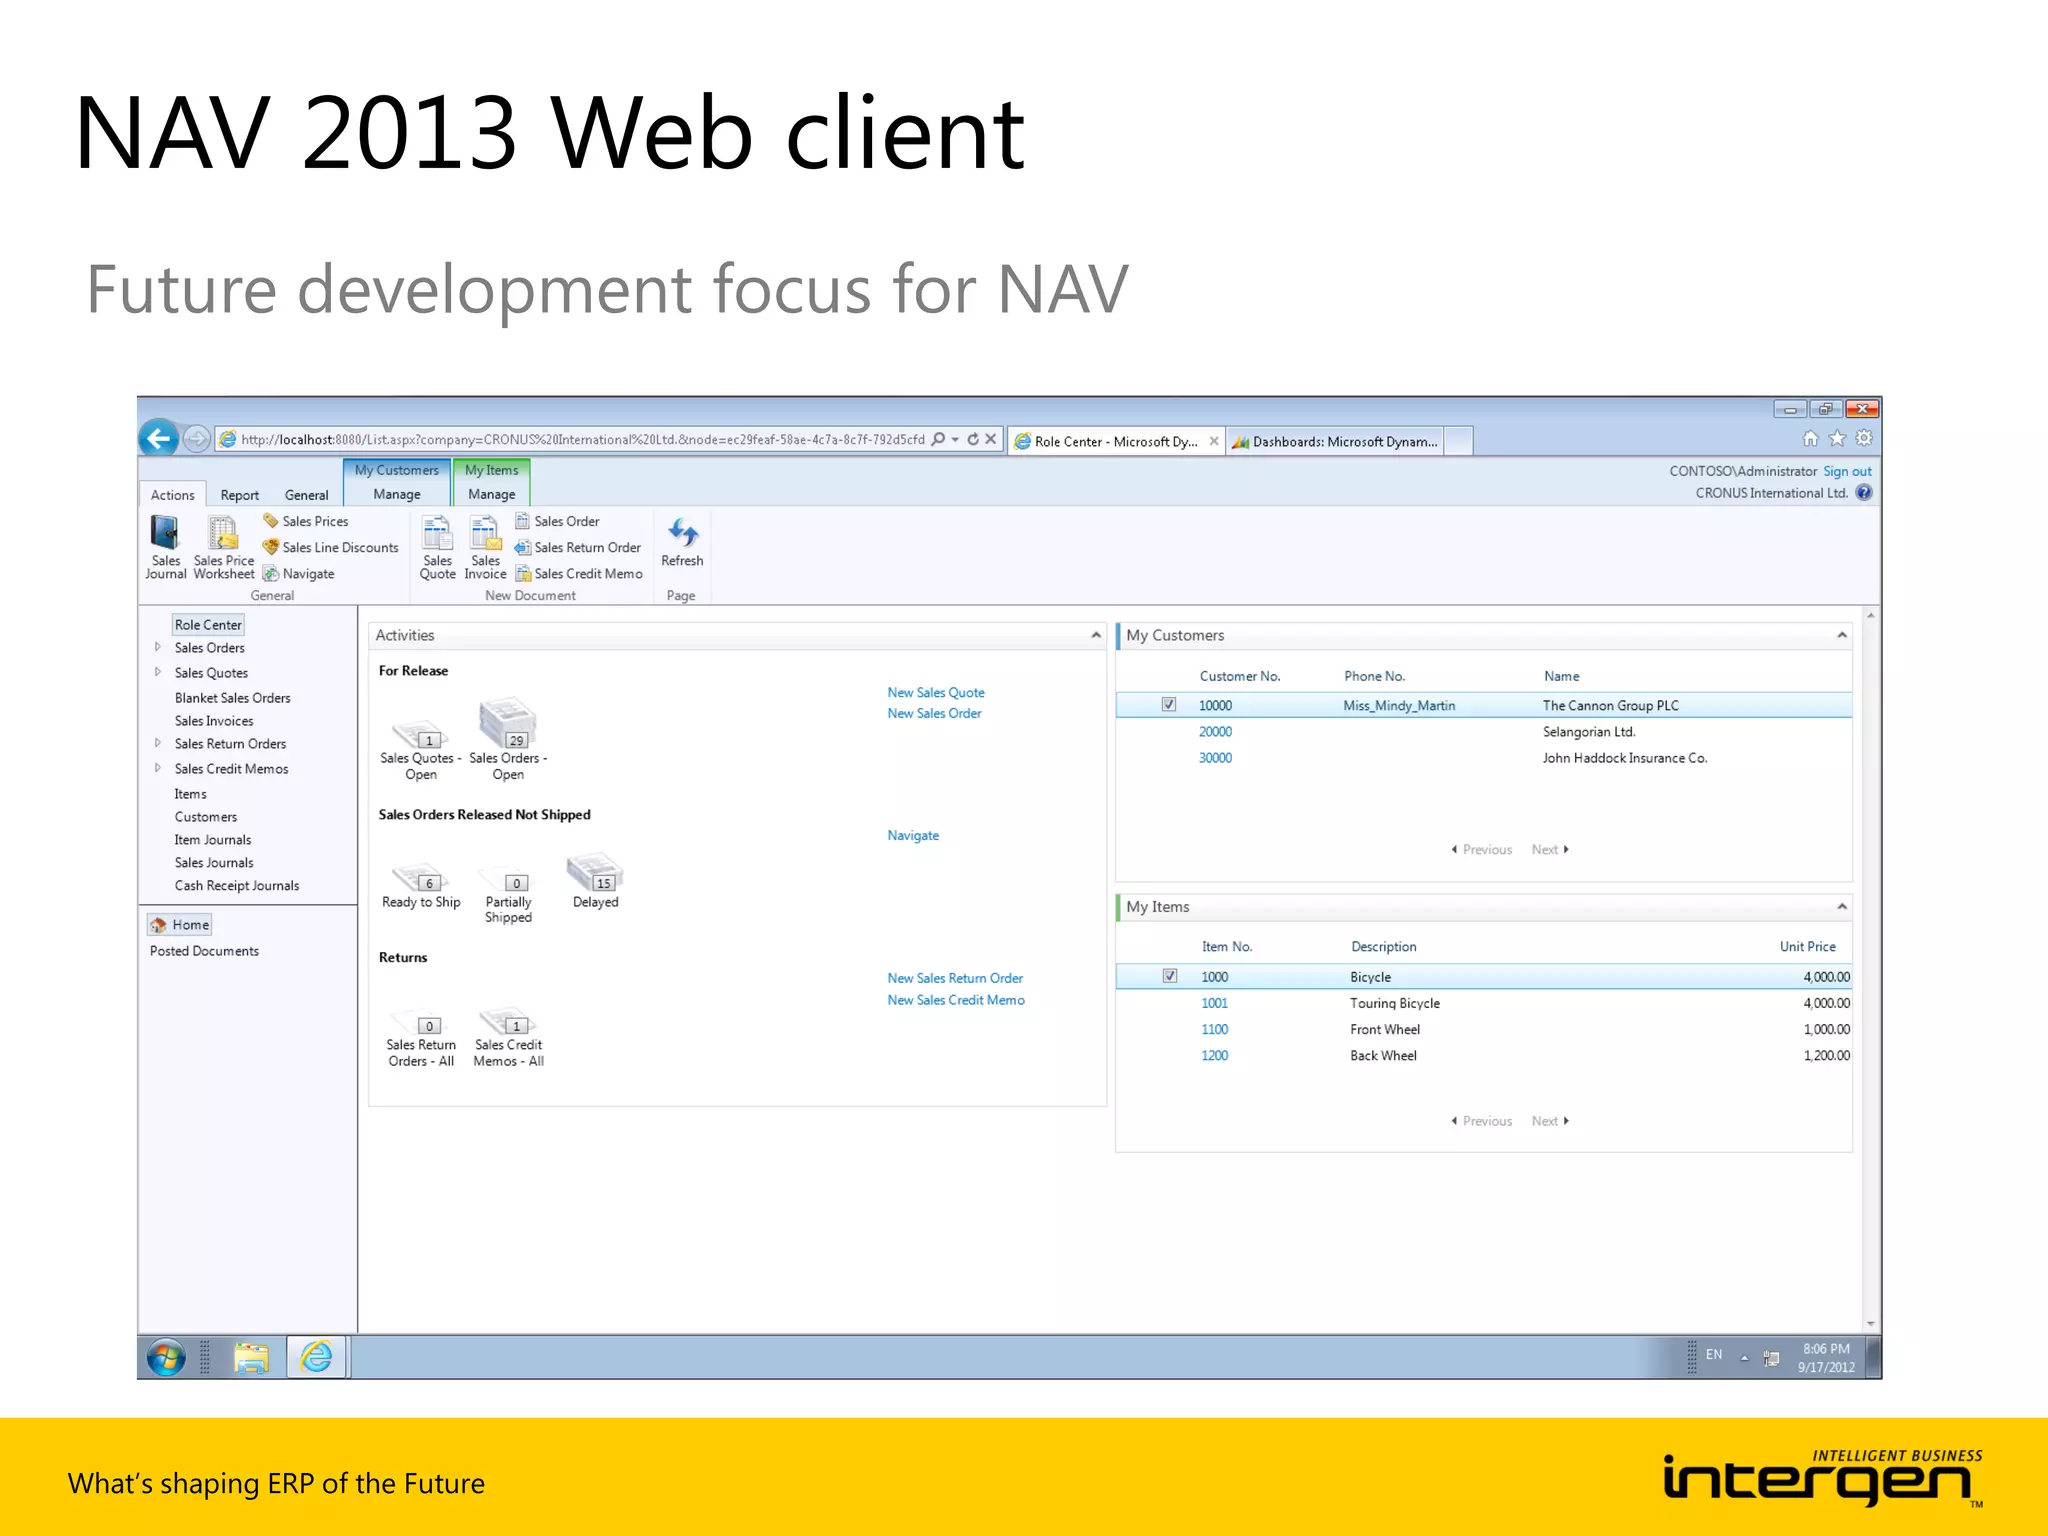The height and width of the screenshot is (1536, 2048).
Task: Select Cash Receipt Journals in navigation
Action: [x=236, y=885]
